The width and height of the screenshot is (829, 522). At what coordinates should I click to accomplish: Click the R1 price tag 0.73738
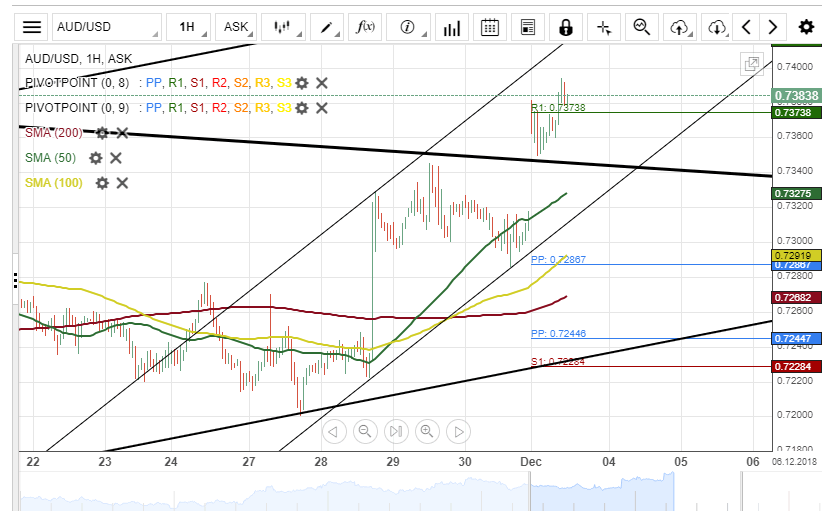pos(797,113)
